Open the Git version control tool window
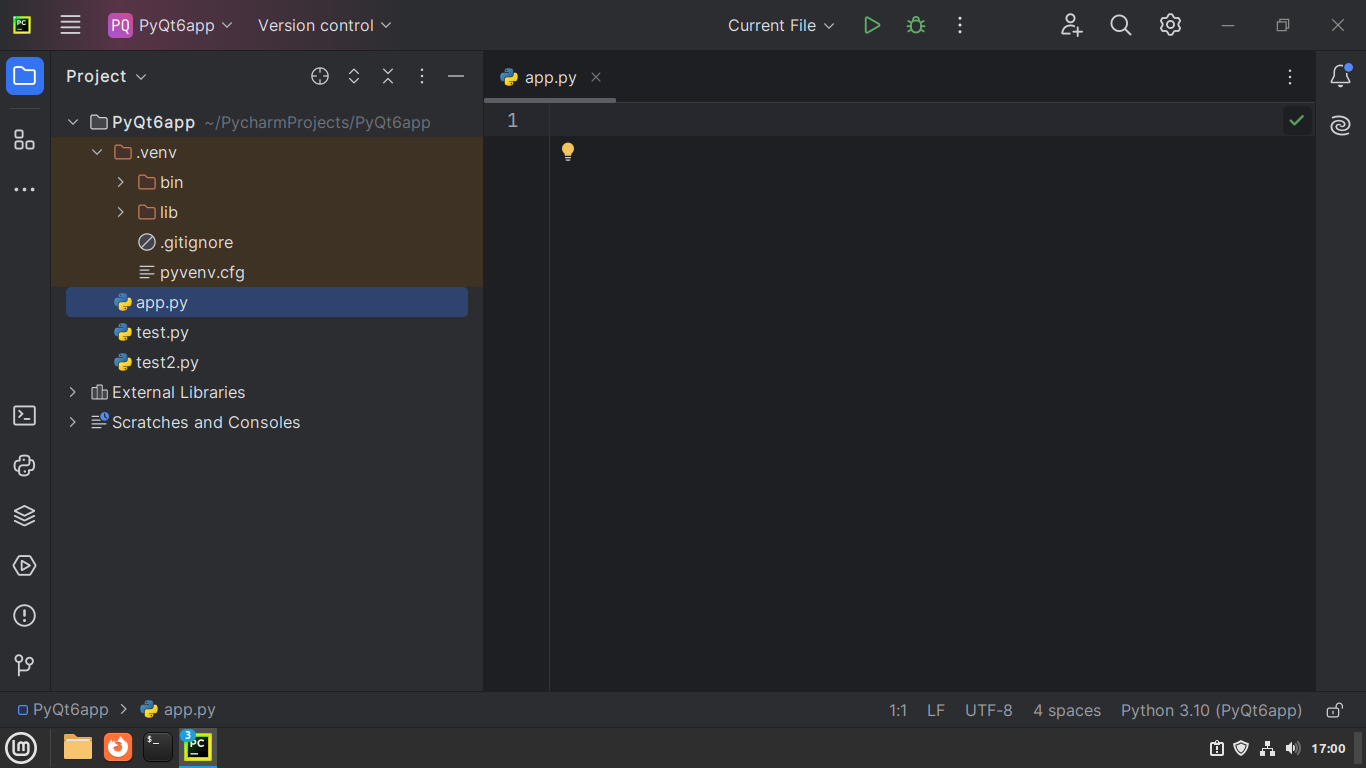This screenshot has height=768, width=1366. point(25,665)
